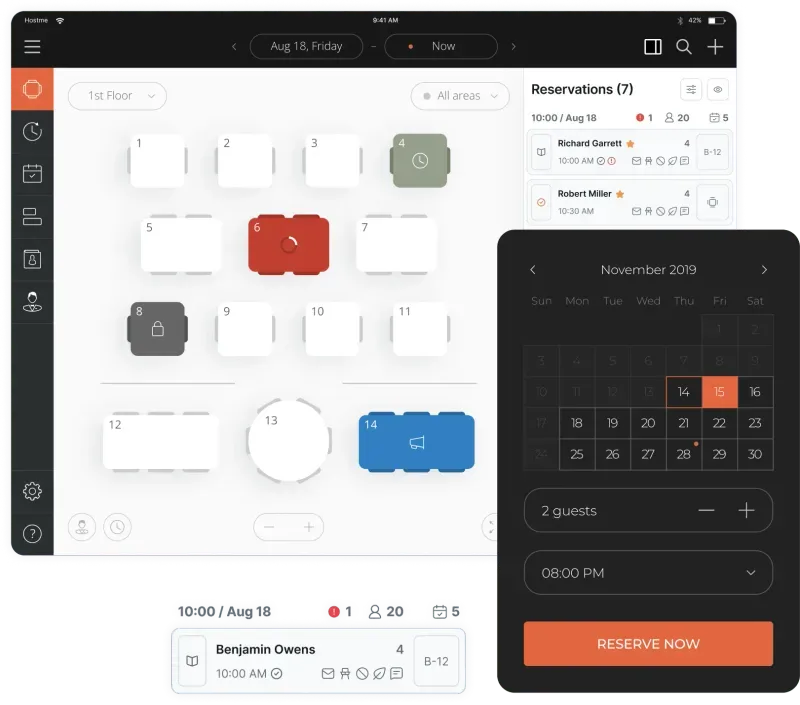Select table 11 on floor plan

tap(420, 329)
